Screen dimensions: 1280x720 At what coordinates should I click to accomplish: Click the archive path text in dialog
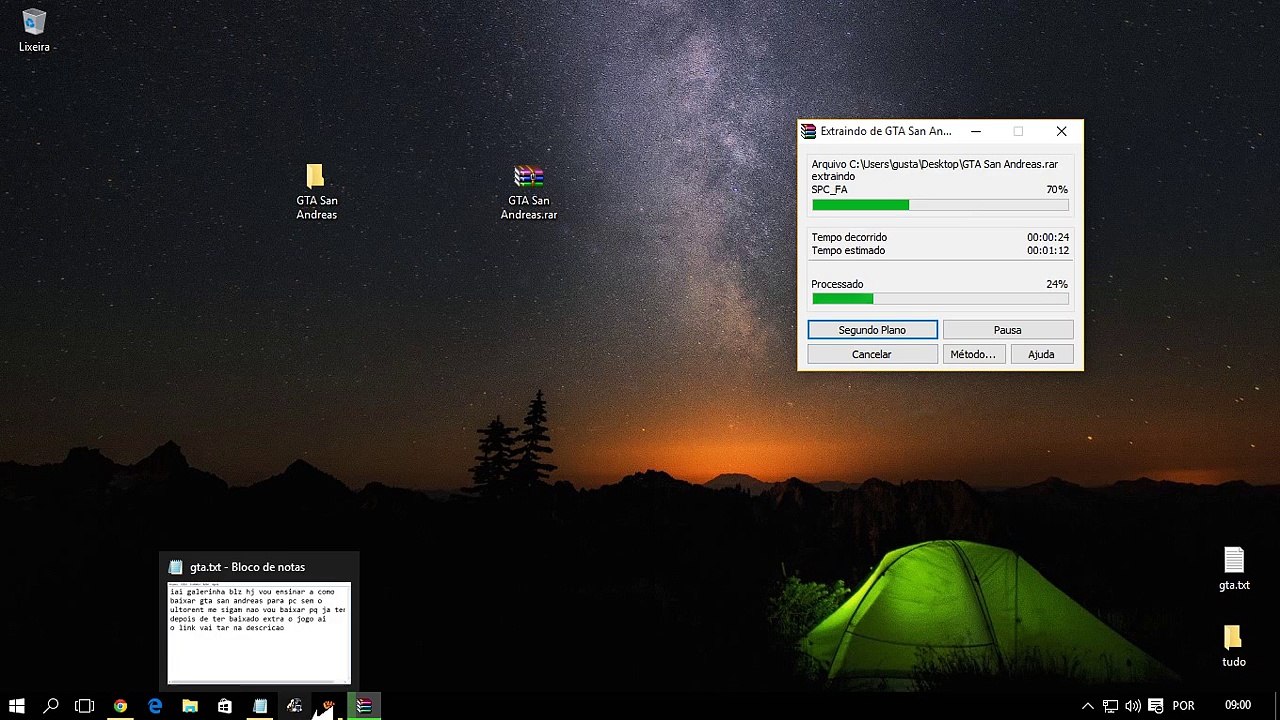coord(934,164)
